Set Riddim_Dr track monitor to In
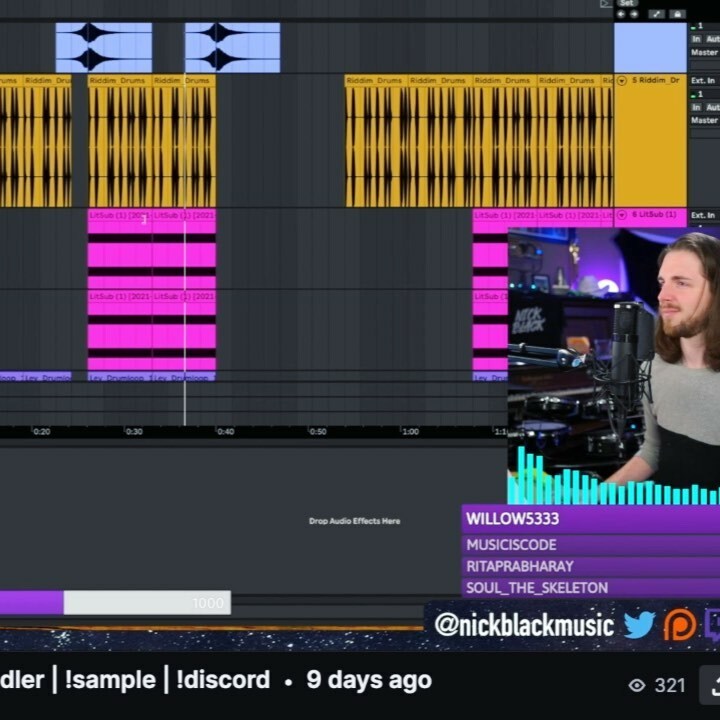This screenshot has height=720, width=720. pos(696,107)
